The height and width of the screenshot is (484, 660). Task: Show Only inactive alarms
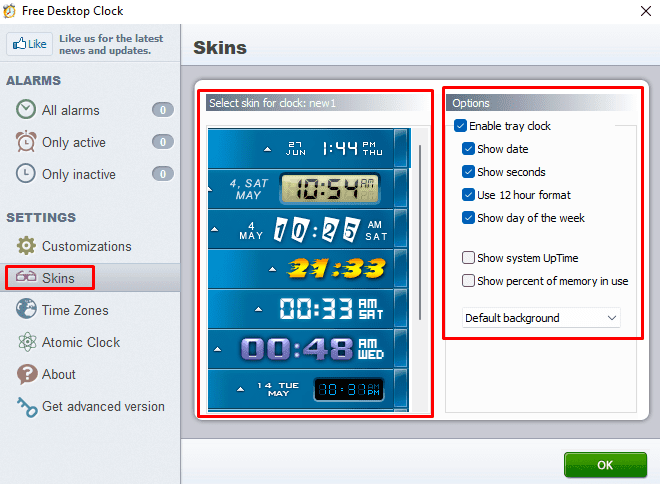(79, 174)
